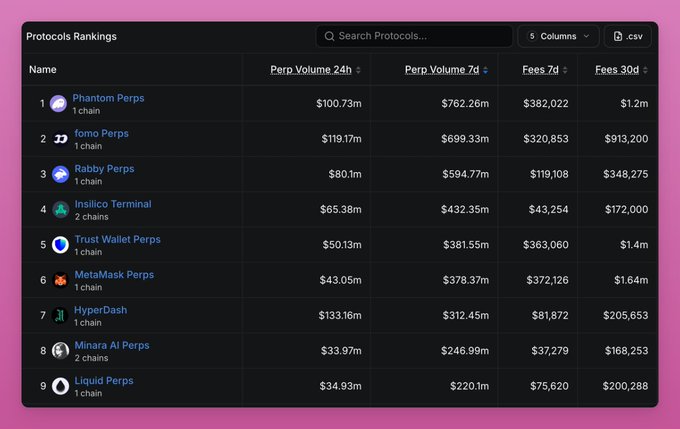Click the sort arrows beside Fees 30d
This screenshot has height=429, width=680.
coord(645,70)
